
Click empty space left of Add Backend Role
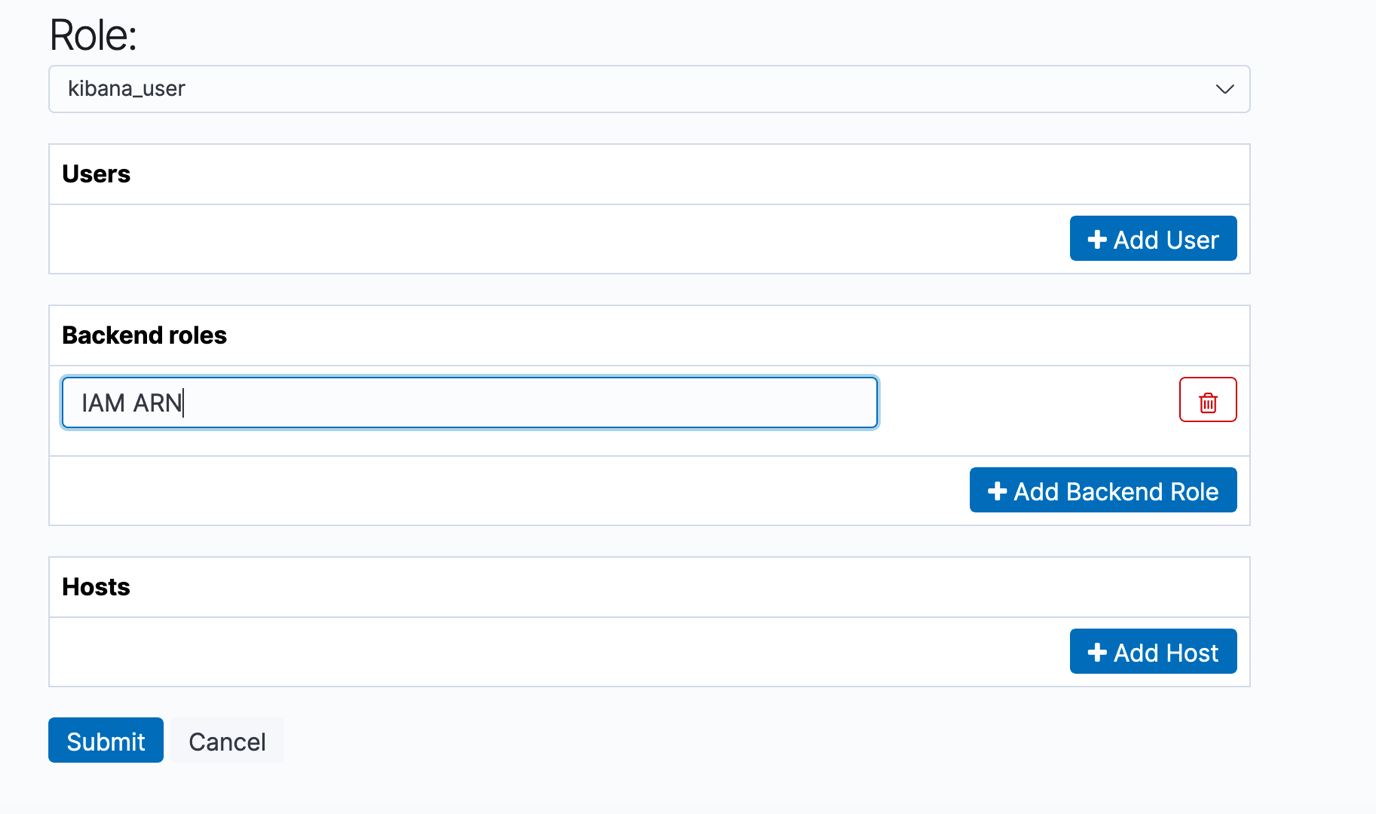coord(510,491)
